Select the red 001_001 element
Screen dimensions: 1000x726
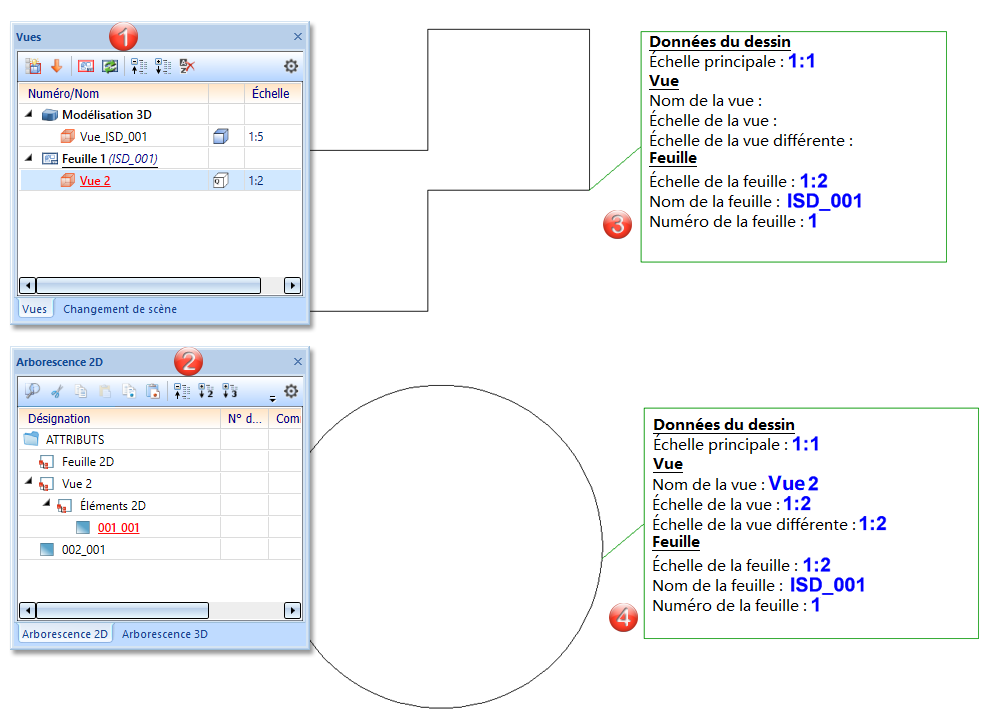pos(119,528)
